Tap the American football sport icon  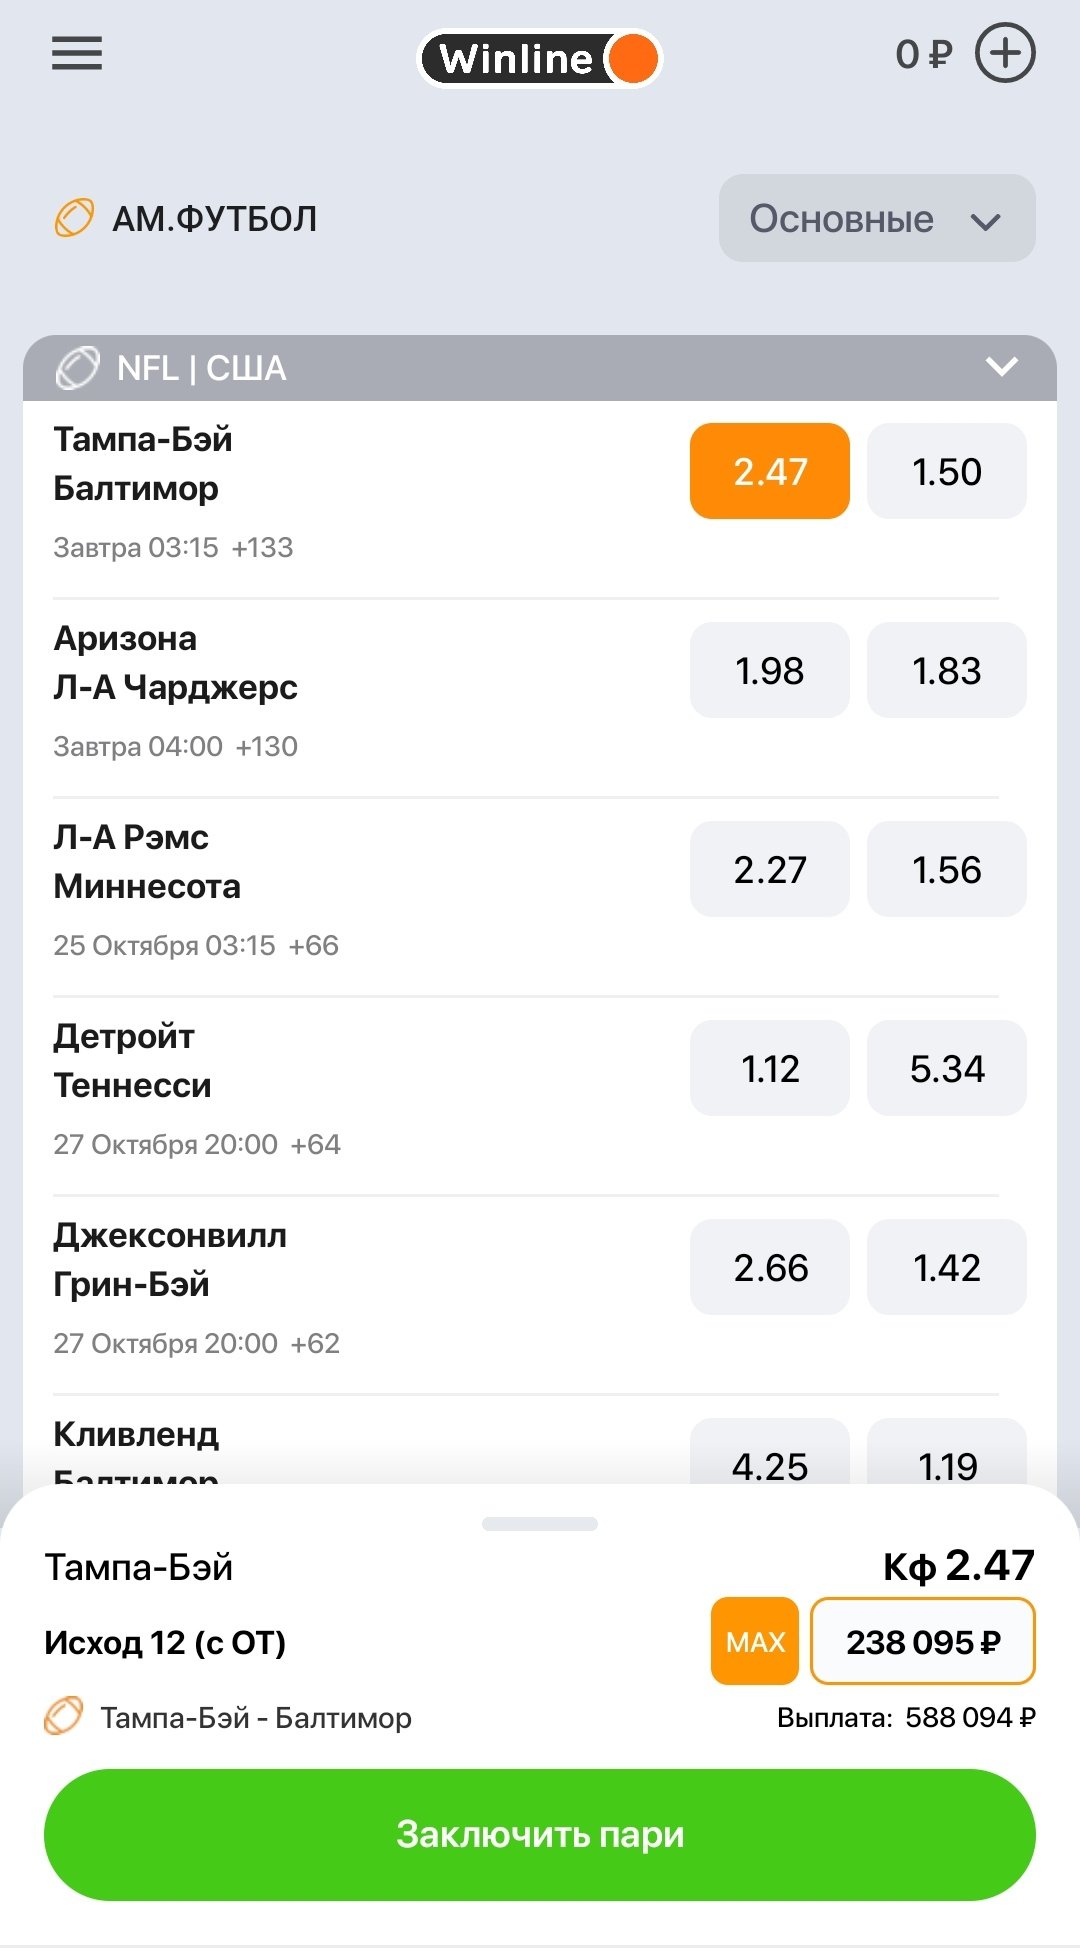[x=74, y=218]
